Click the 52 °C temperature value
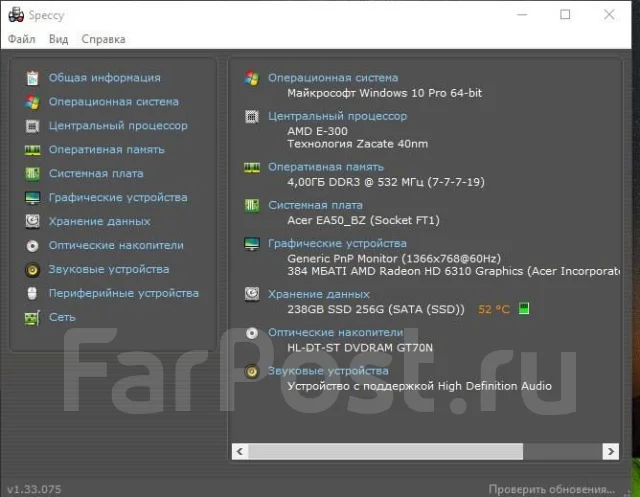640x497 pixels. pos(494,309)
